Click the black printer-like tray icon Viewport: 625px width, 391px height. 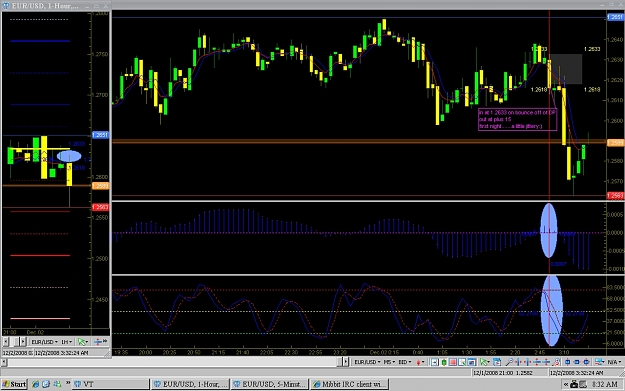coord(574,385)
